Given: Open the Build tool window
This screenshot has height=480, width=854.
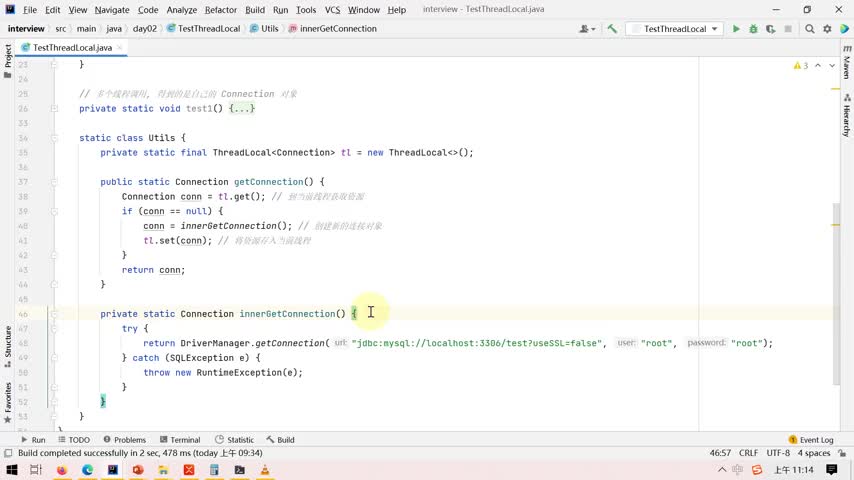Looking at the screenshot, I should [280, 440].
